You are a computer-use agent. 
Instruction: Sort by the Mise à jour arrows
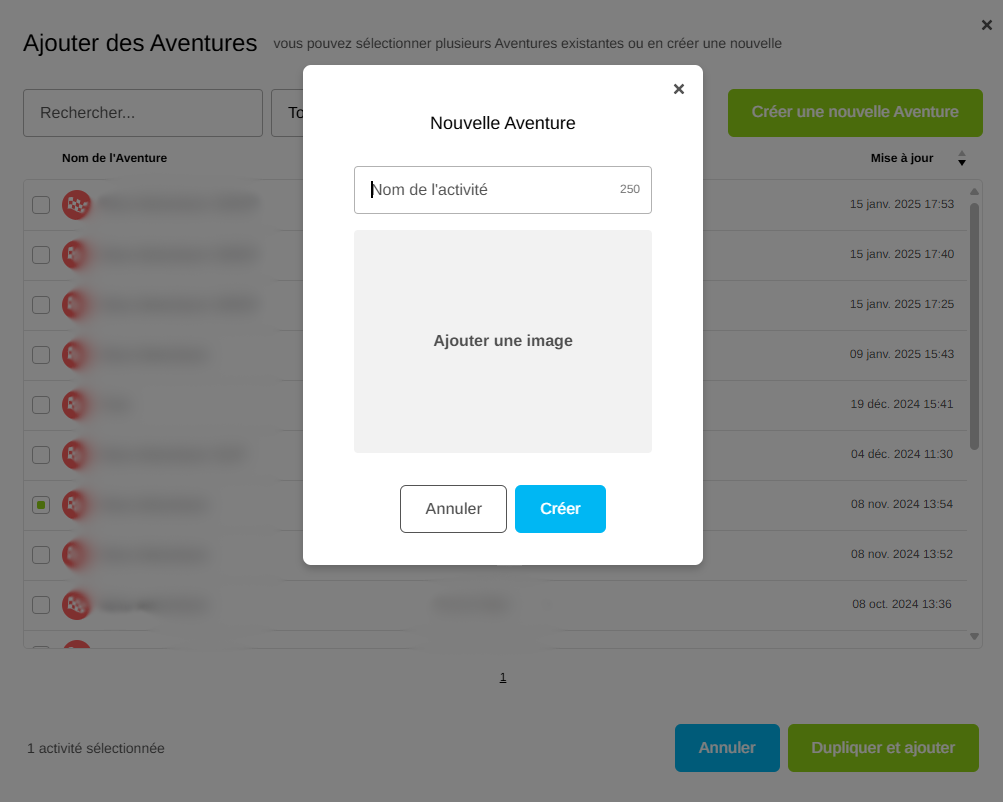962,159
